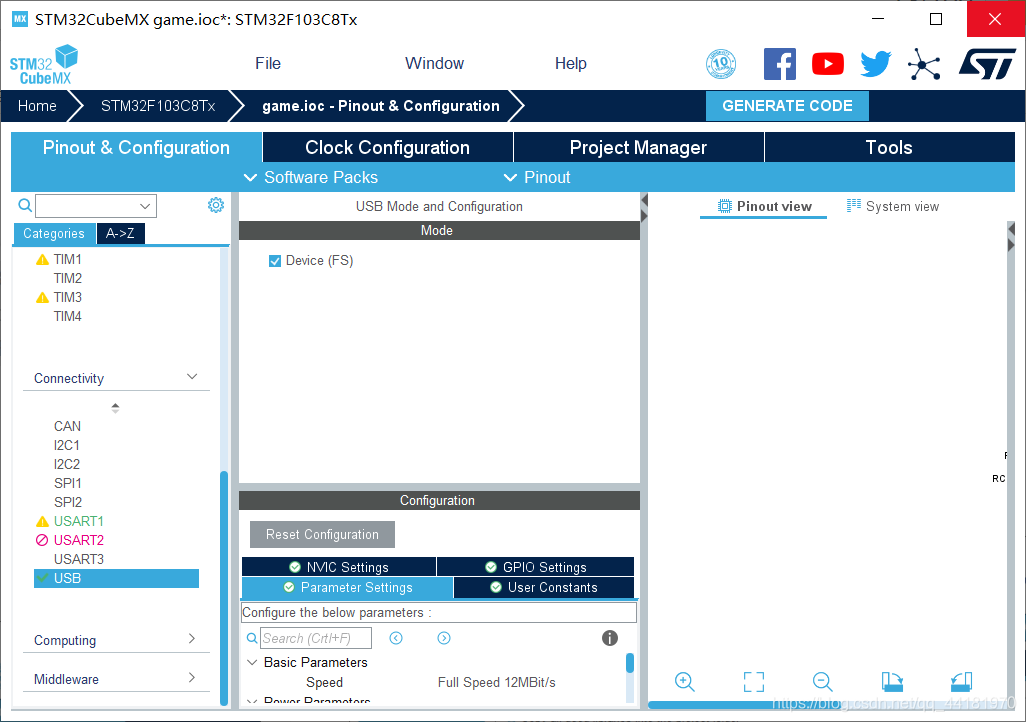
Task: Go to next parameter search result
Action: click(444, 638)
